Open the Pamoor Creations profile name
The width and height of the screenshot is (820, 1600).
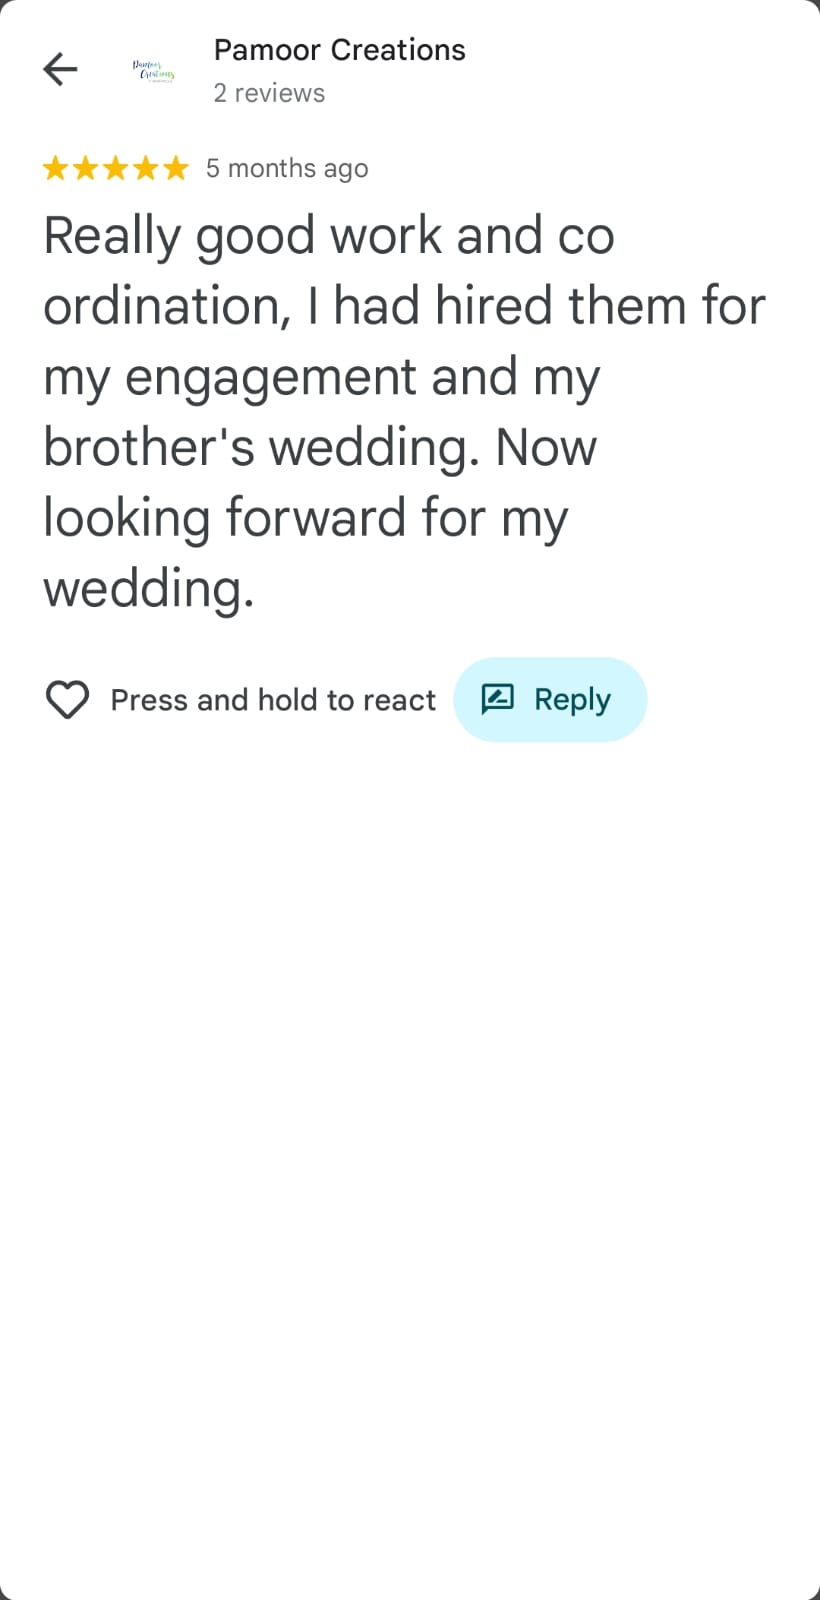click(x=339, y=50)
